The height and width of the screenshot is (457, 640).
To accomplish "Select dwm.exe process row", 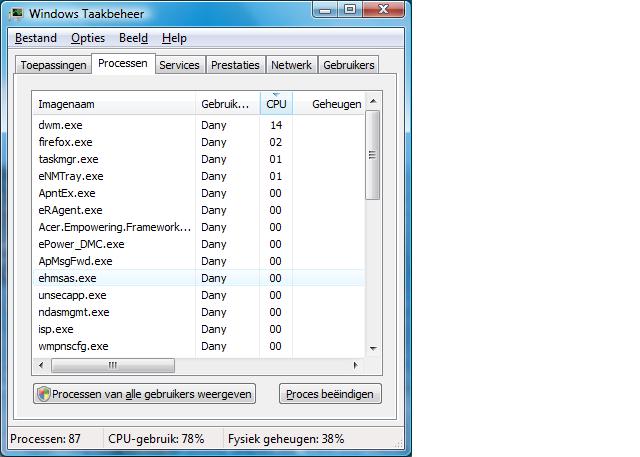I will point(198,125).
